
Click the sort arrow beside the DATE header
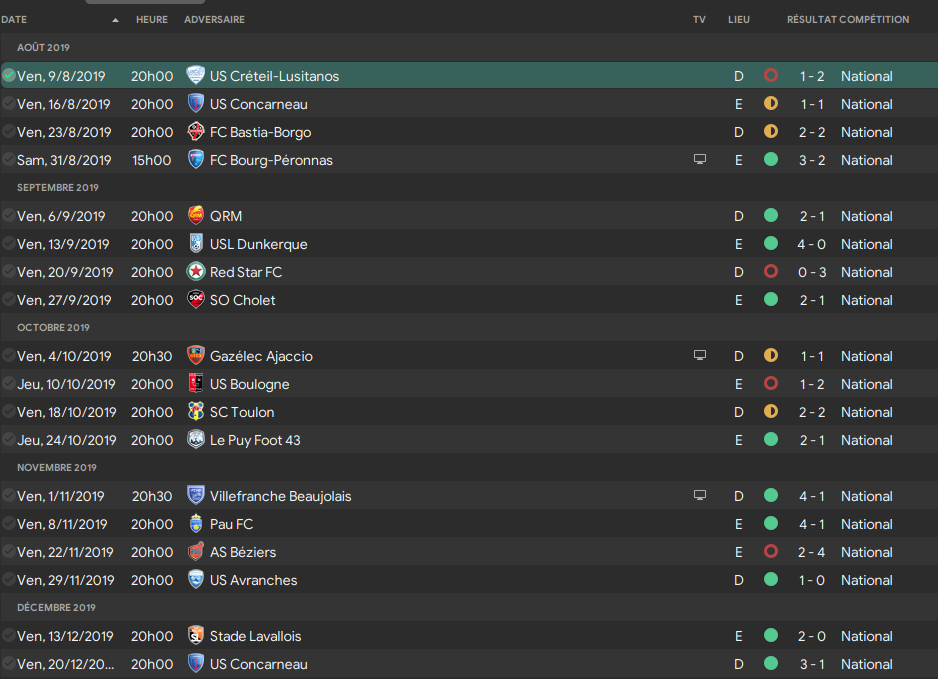[x=115, y=20]
